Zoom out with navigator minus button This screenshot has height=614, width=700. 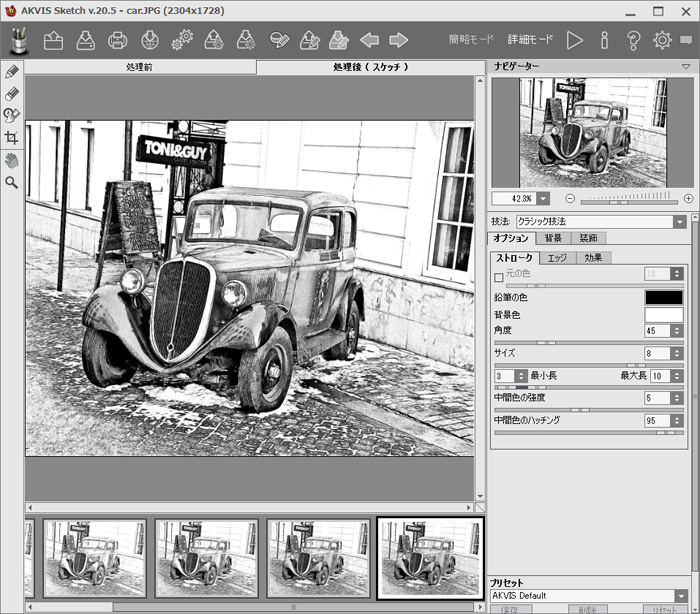point(570,198)
